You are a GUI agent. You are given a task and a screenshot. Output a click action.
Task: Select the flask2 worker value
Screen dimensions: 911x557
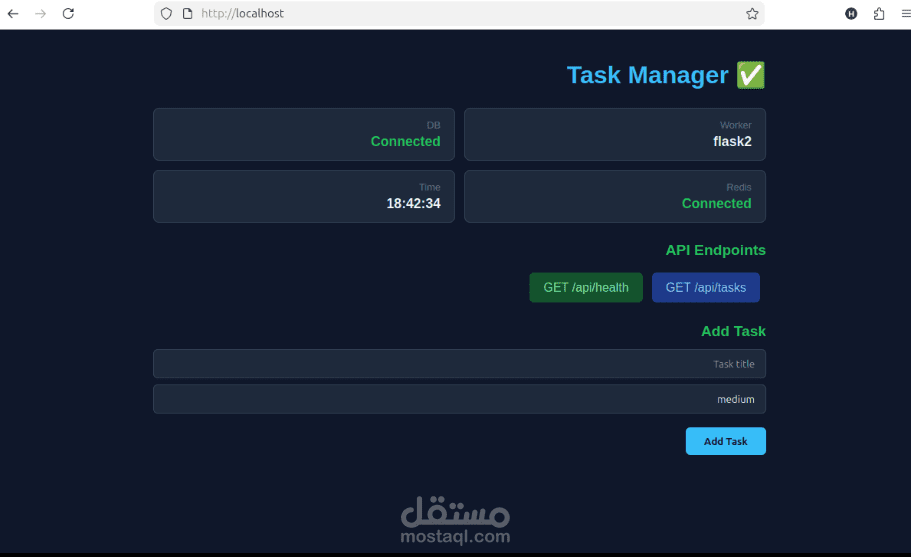732,141
